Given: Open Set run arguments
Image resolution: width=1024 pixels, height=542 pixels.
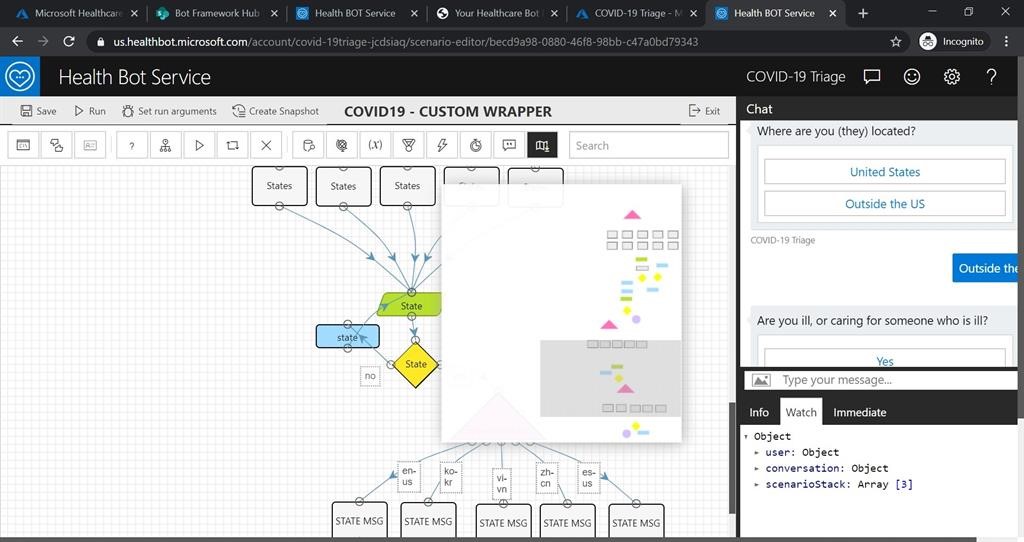Looking at the screenshot, I should 169,111.
